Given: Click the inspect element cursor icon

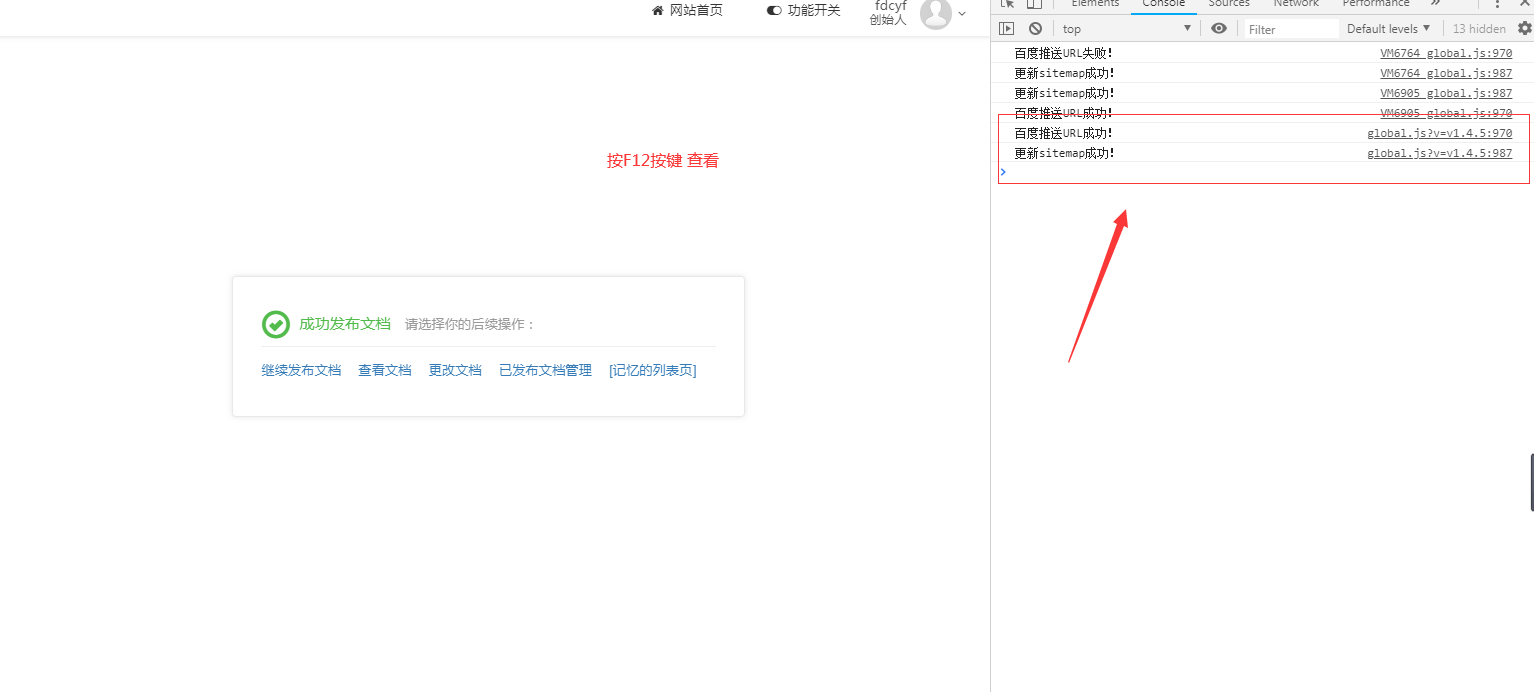Looking at the screenshot, I should (x=1007, y=4).
